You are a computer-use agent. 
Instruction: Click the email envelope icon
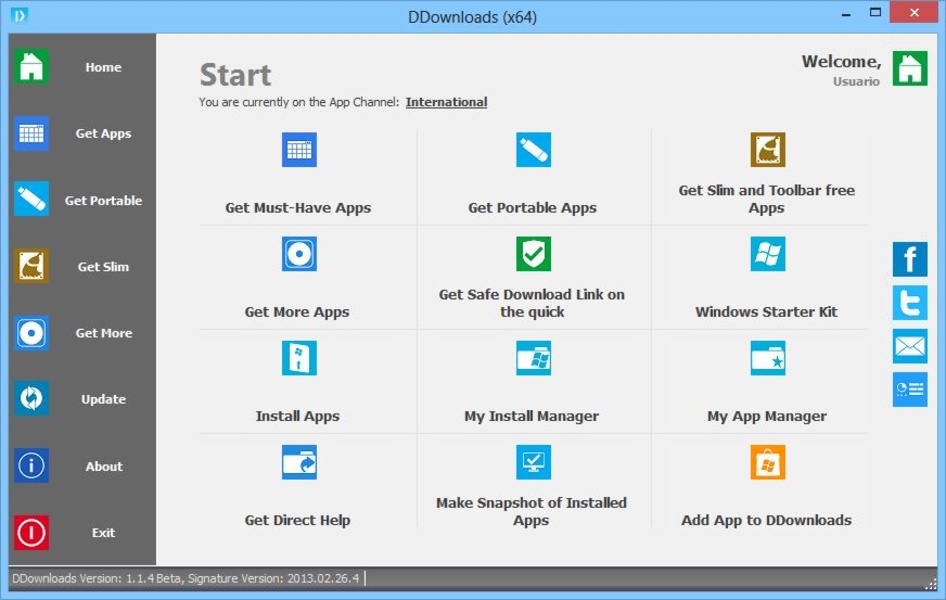pos(910,346)
